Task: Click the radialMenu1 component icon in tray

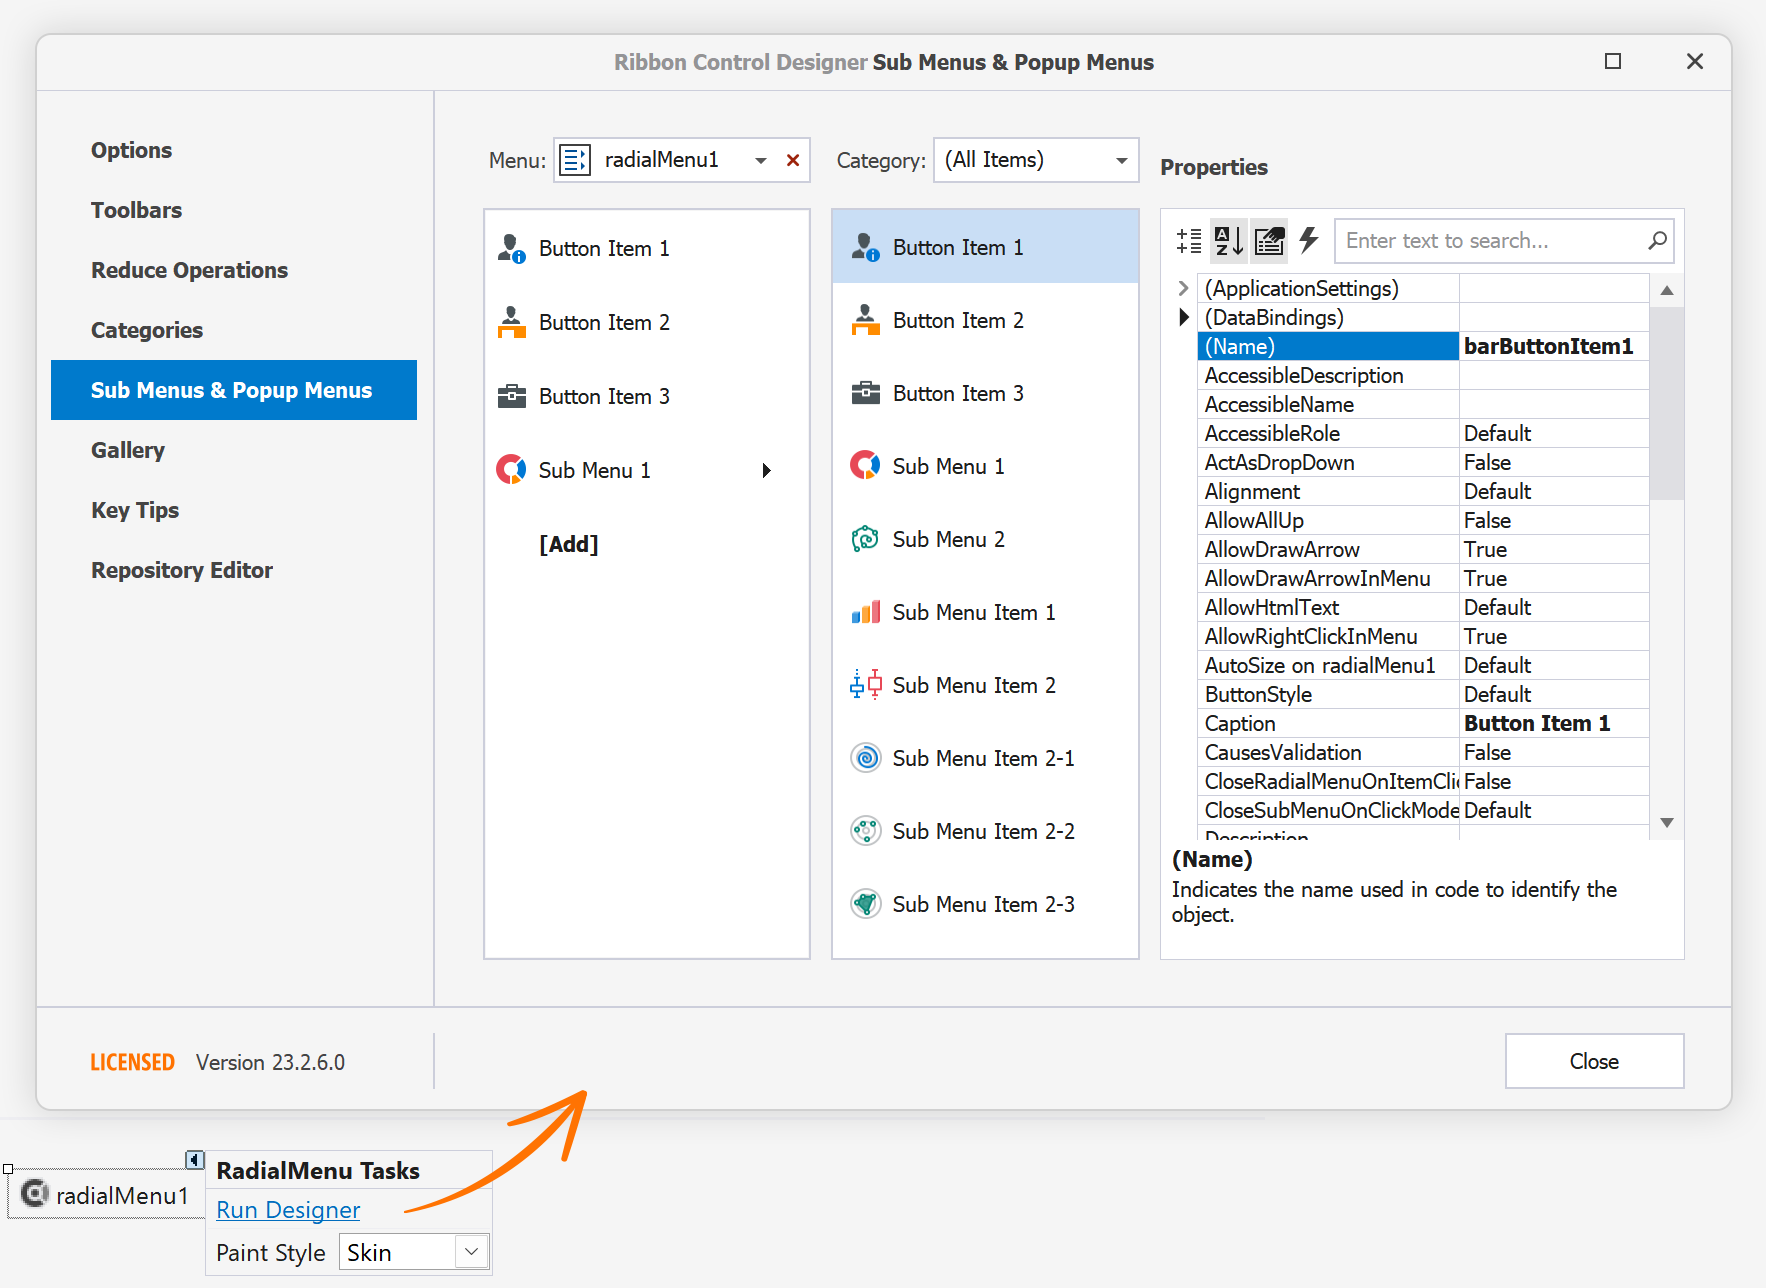Action: pyautogui.click(x=35, y=1194)
